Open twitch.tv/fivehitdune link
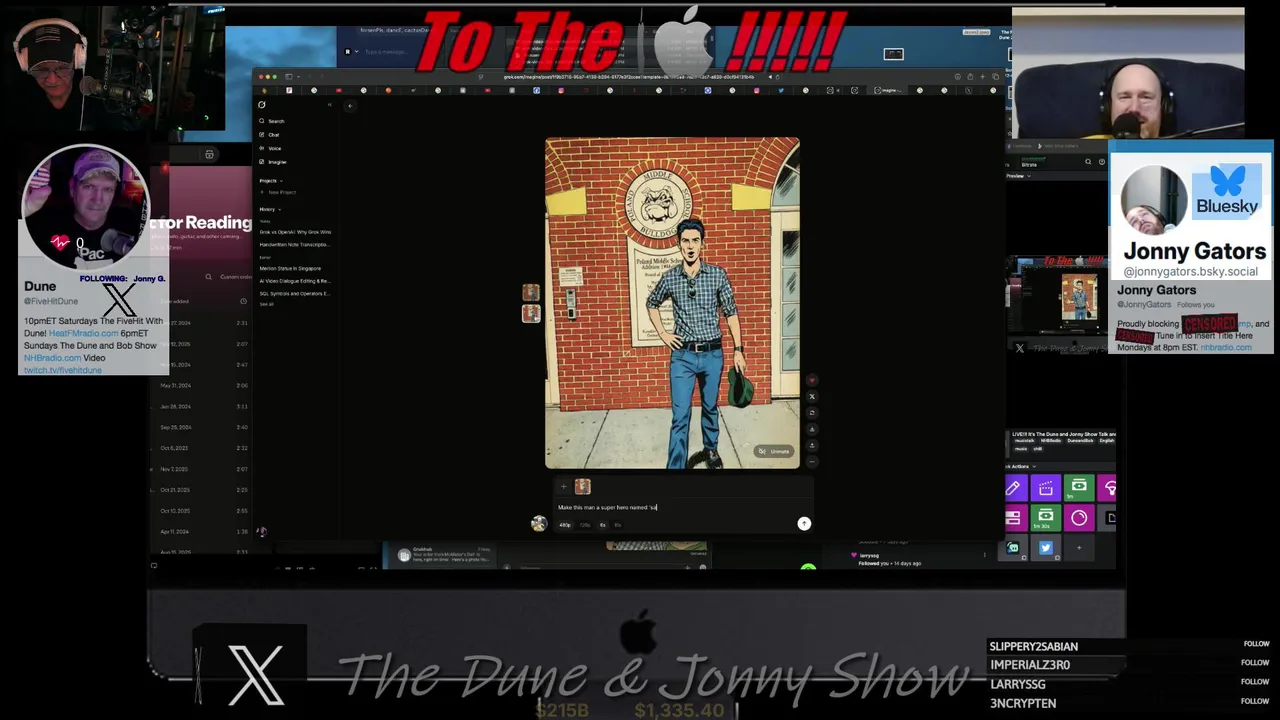The height and width of the screenshot is (720, 1280). pyautogui.click(x=63, y=370)
